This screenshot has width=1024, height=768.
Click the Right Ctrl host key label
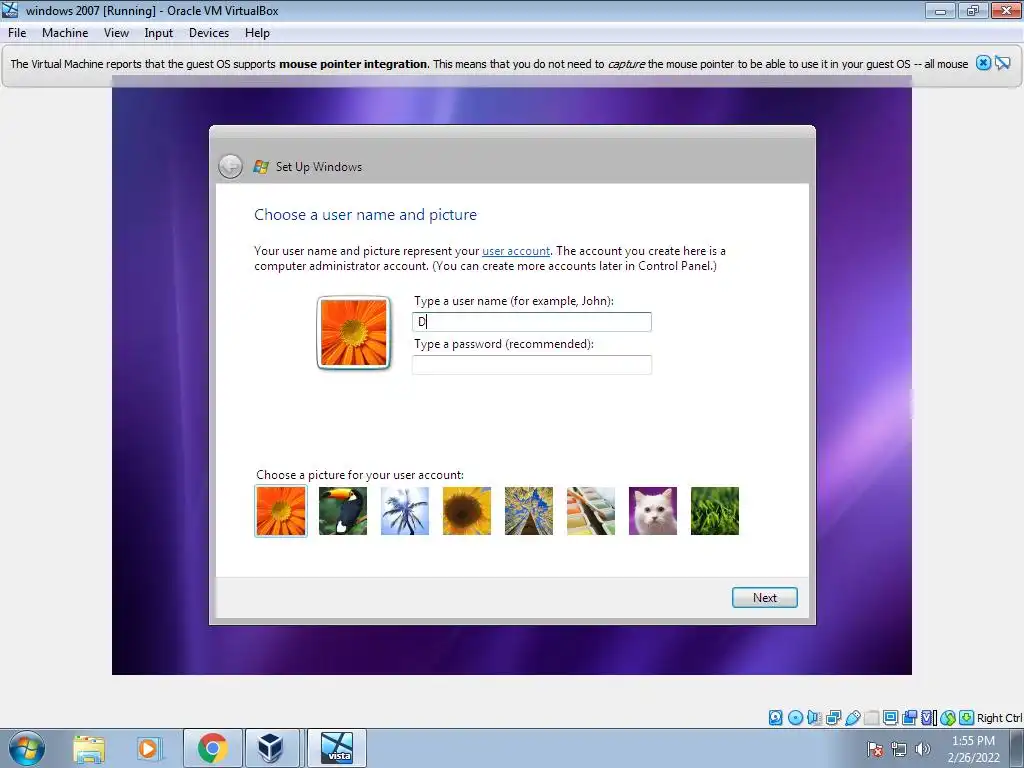[999, 718]
